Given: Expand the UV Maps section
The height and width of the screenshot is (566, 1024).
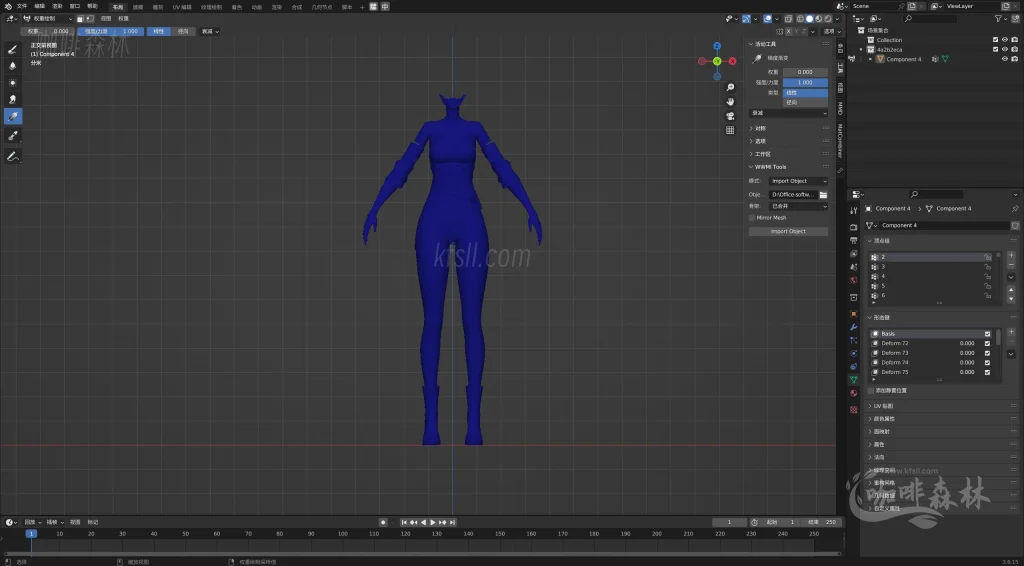Looking at the screenshot, I should 882,406.
